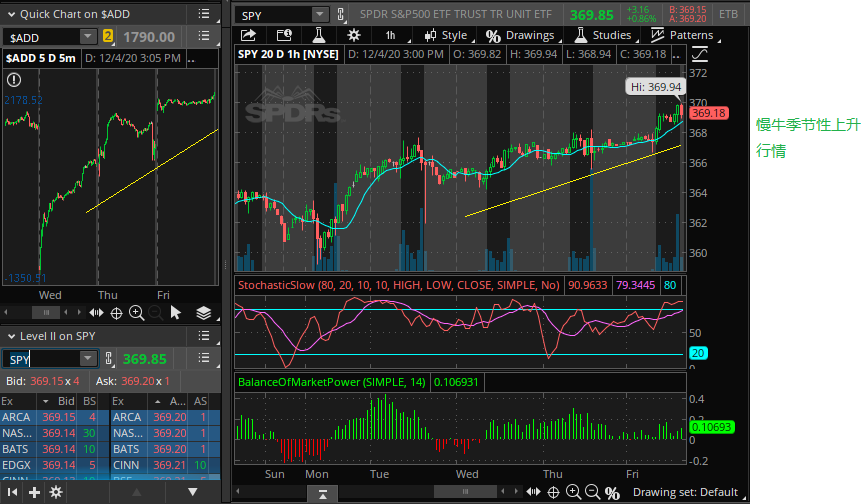Click the StochasticSlow study label
Screen dimensions: 862x504
tap(399, 285)
